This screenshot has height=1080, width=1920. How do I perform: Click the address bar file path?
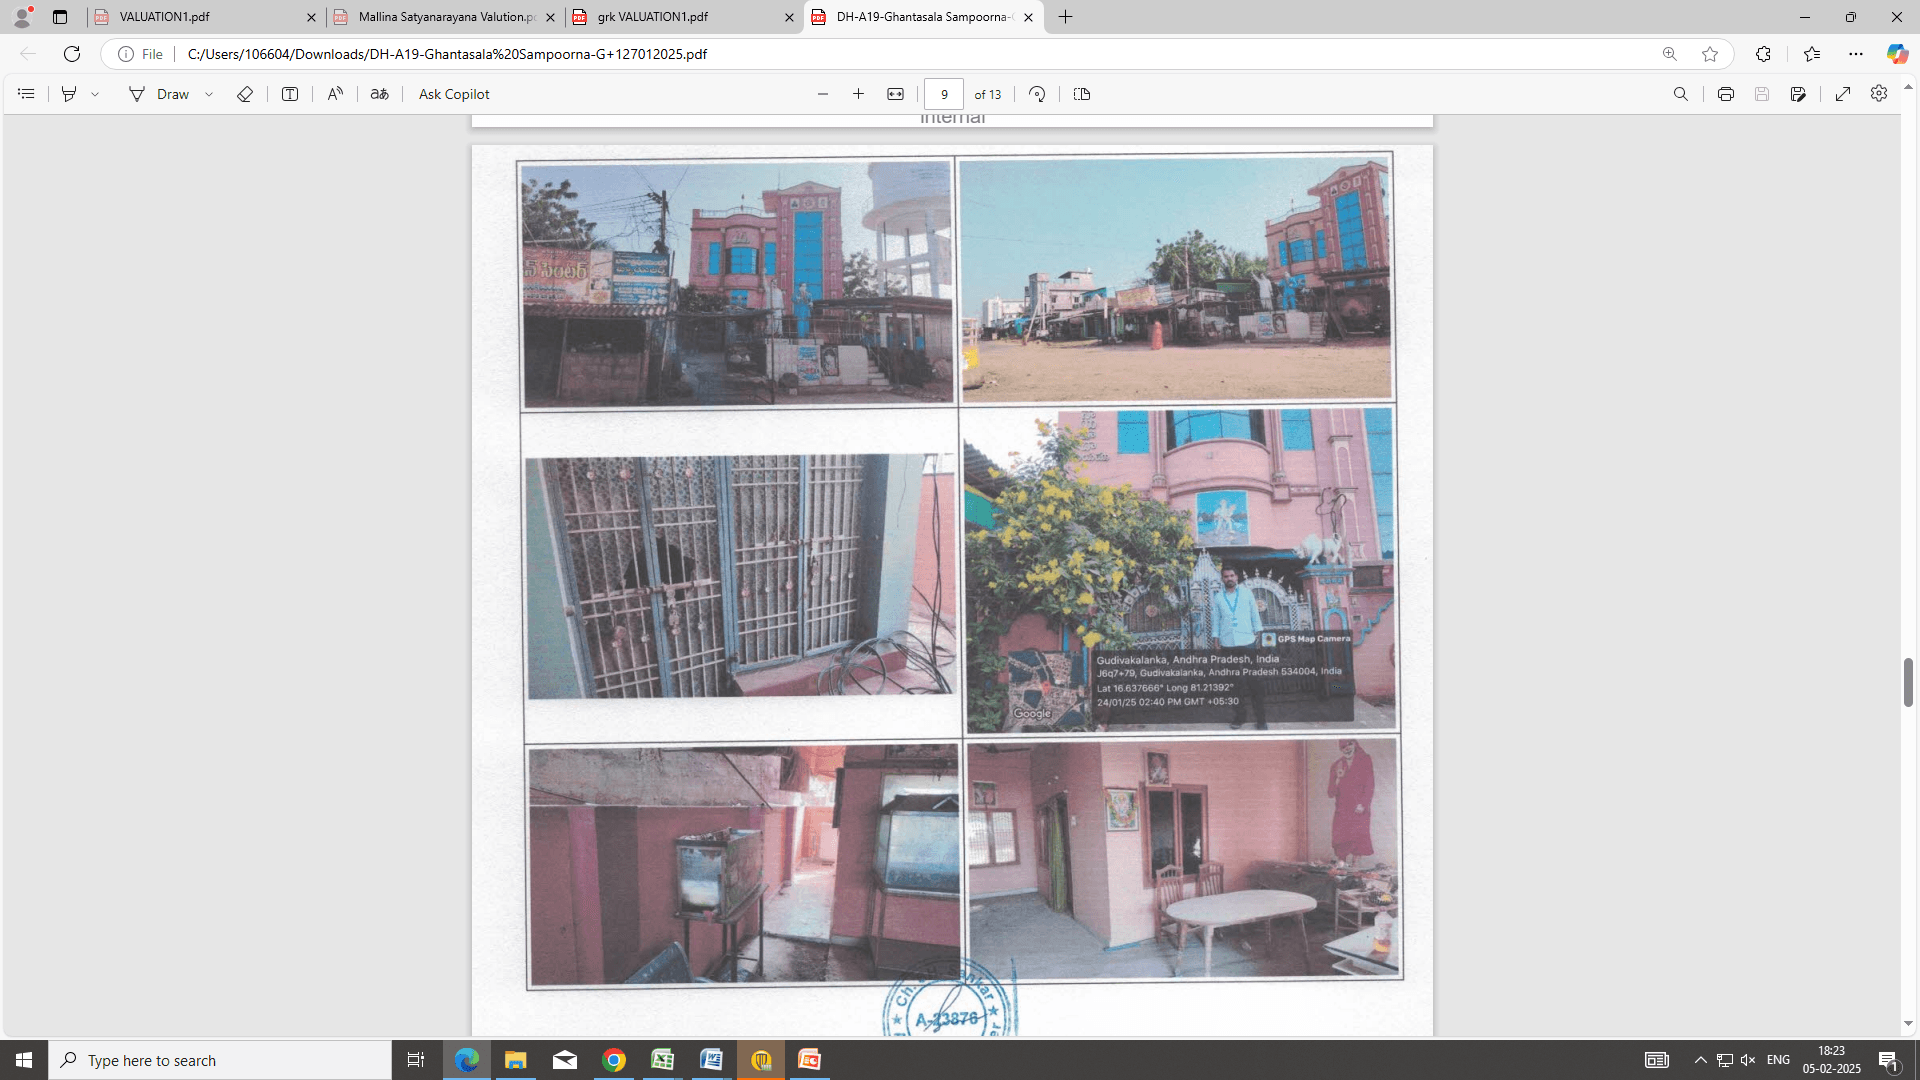coord(447,54)
